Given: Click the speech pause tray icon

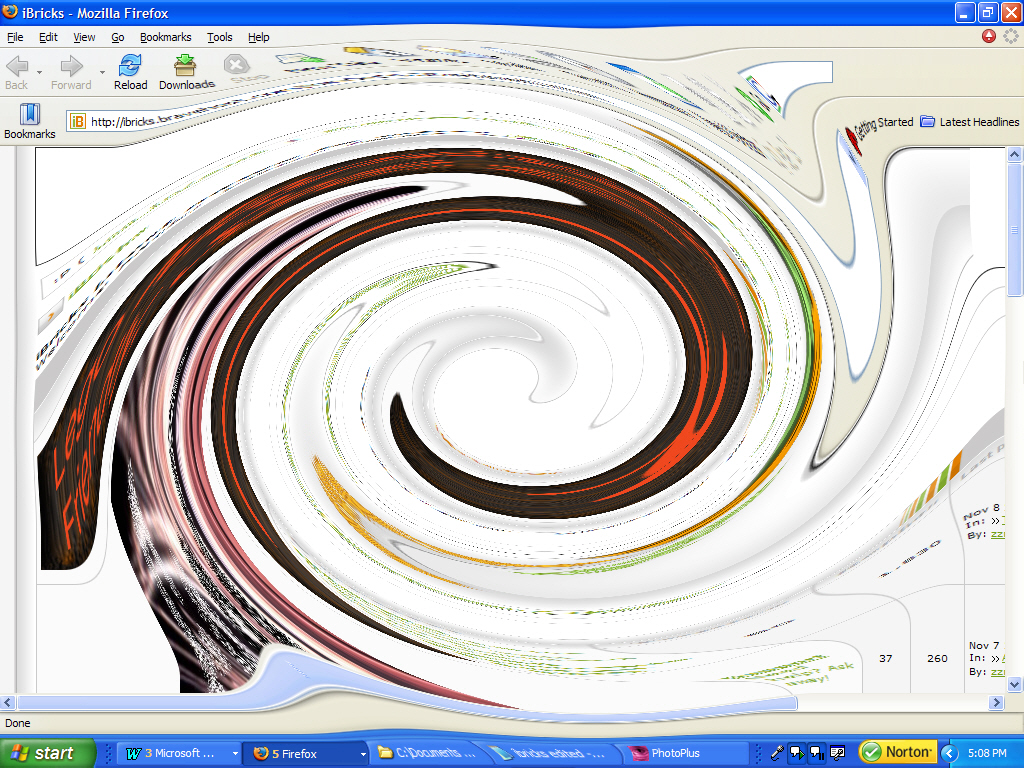Looking at the screenshot, I should (x=817, y=753).
